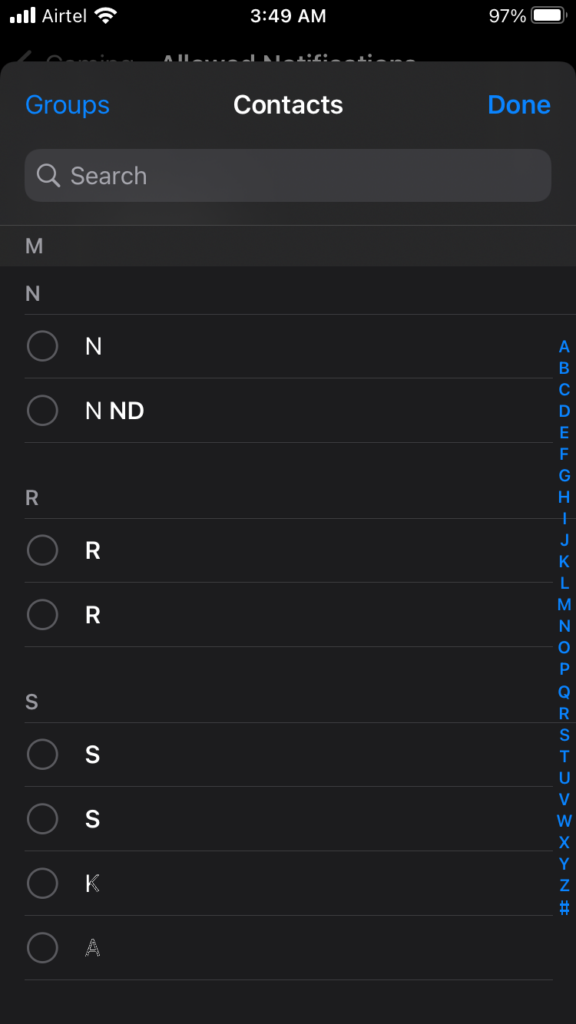
Task: Focus the Search contacts field
Action: (x=288, y=175)
